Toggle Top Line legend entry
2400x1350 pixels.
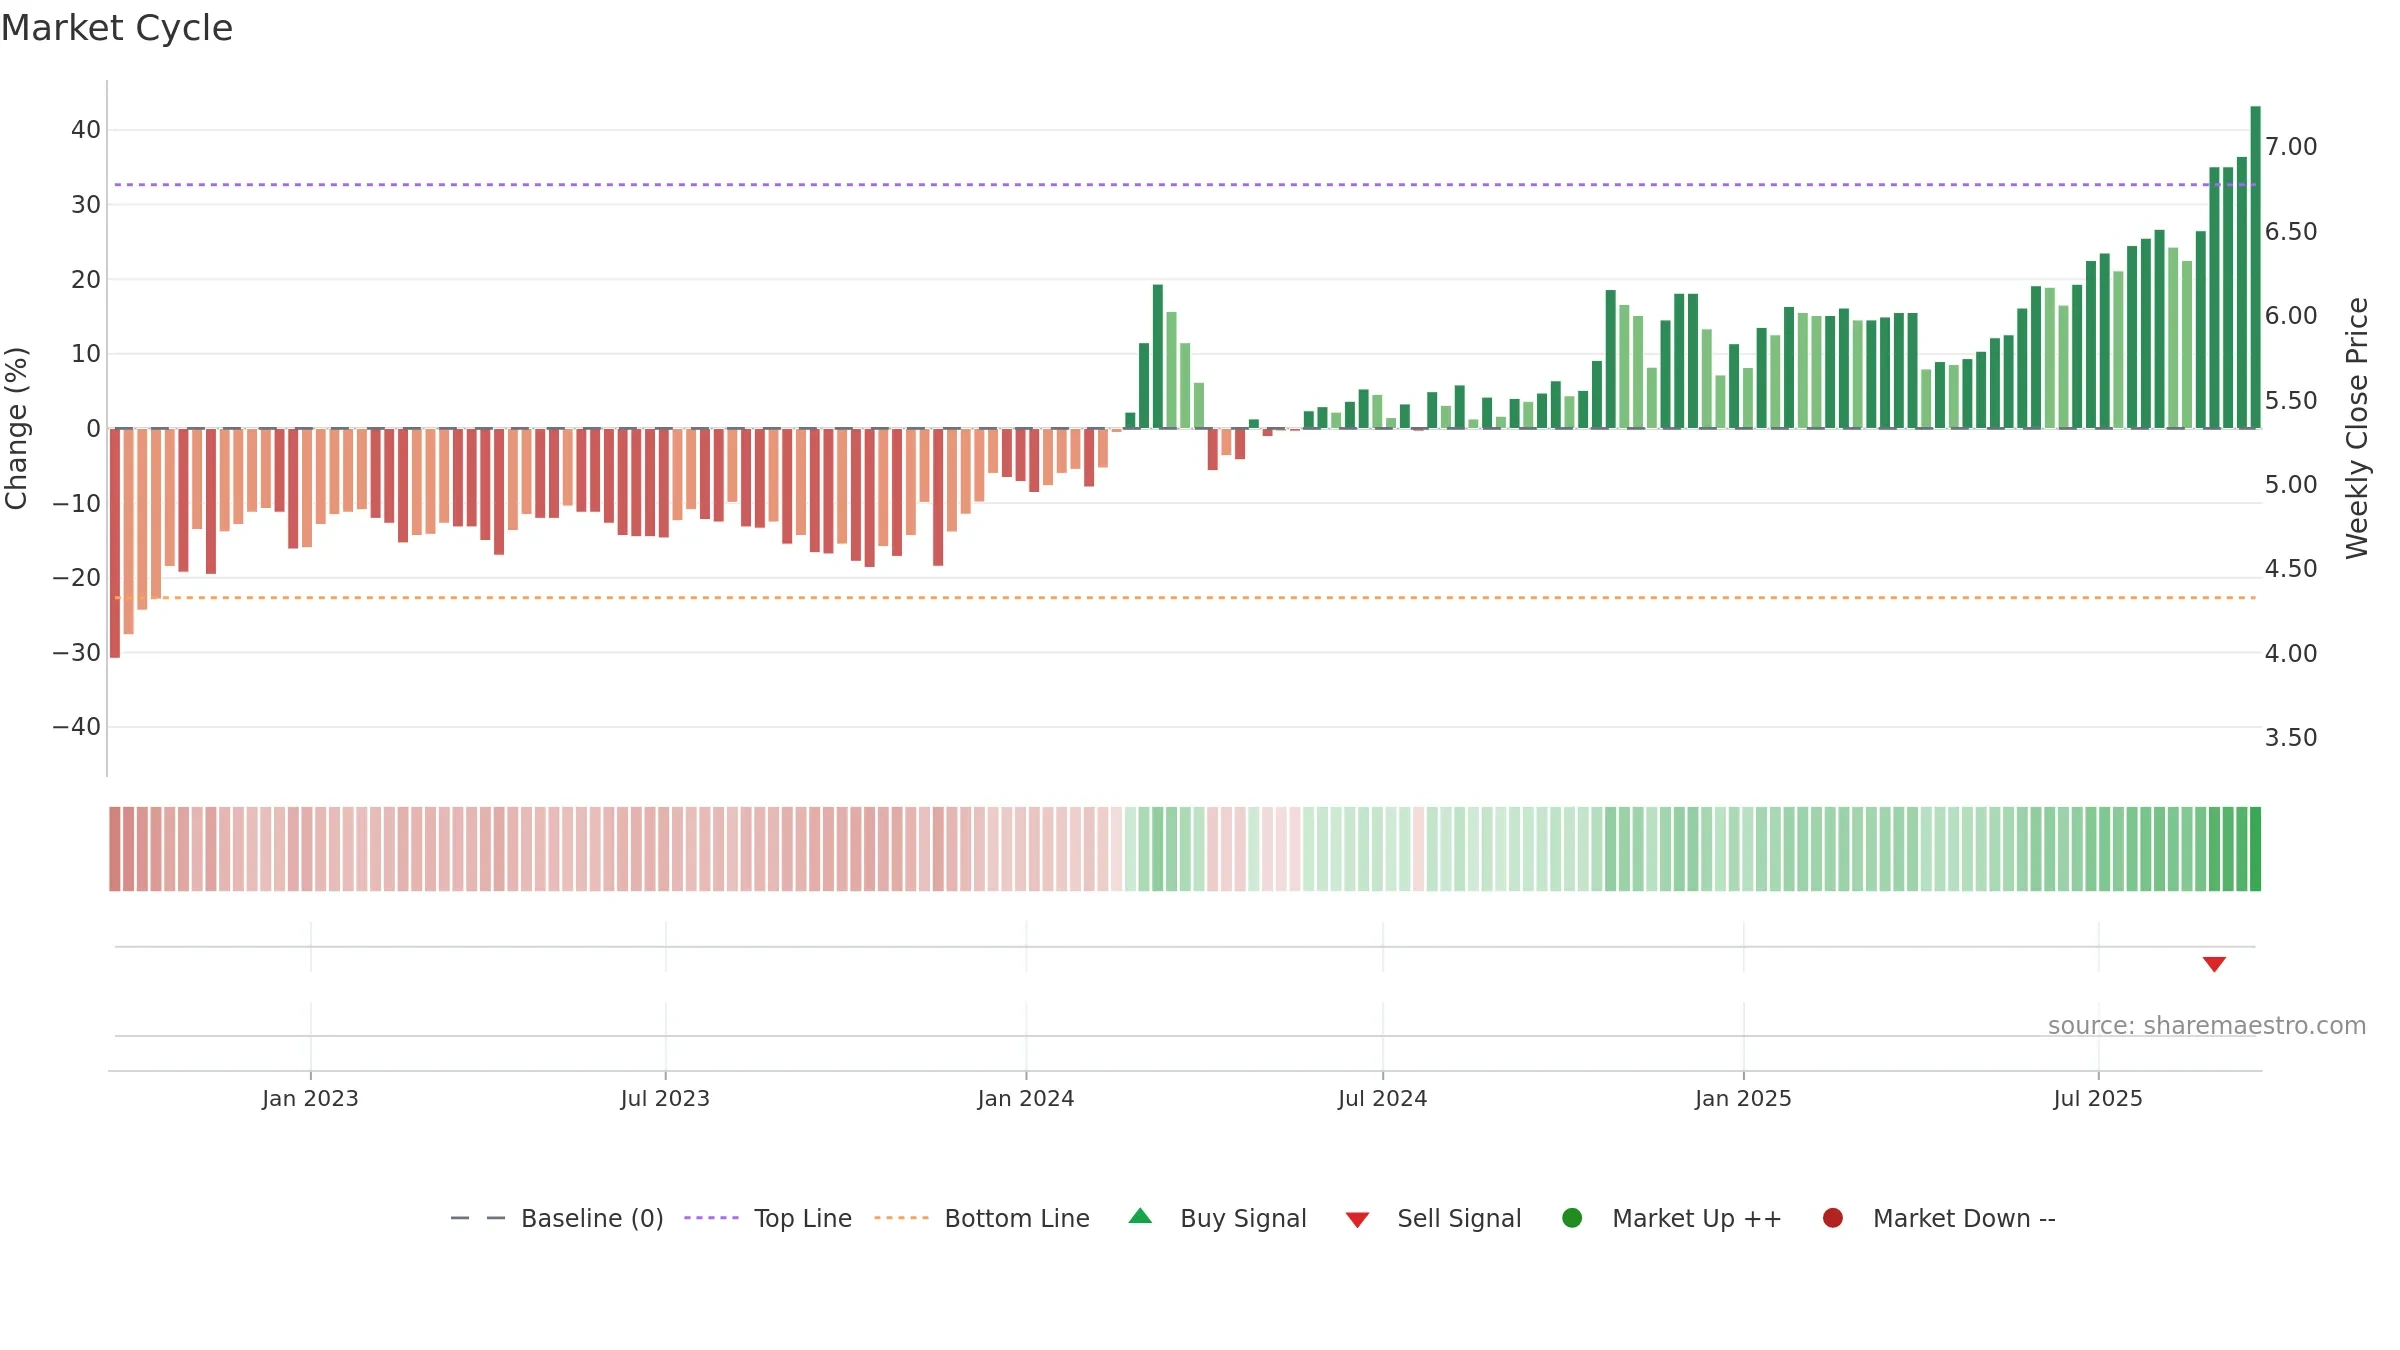768,1218
